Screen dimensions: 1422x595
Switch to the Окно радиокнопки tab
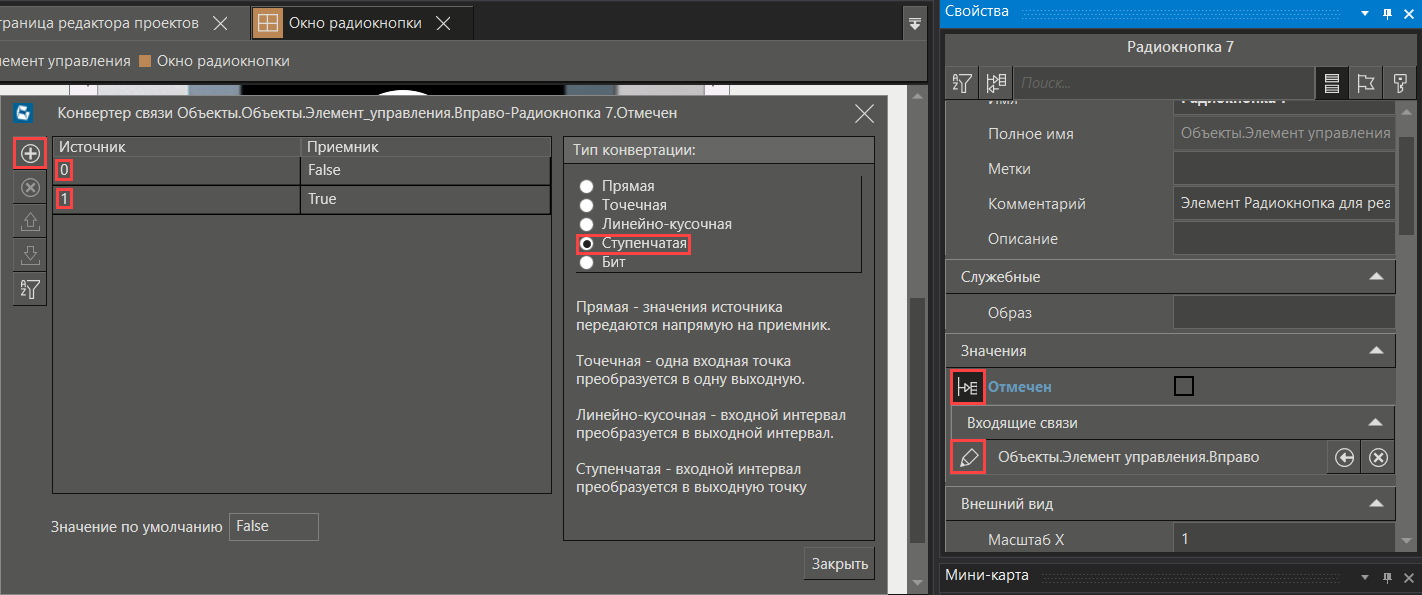pyautogui.click(x=354, y=23)
